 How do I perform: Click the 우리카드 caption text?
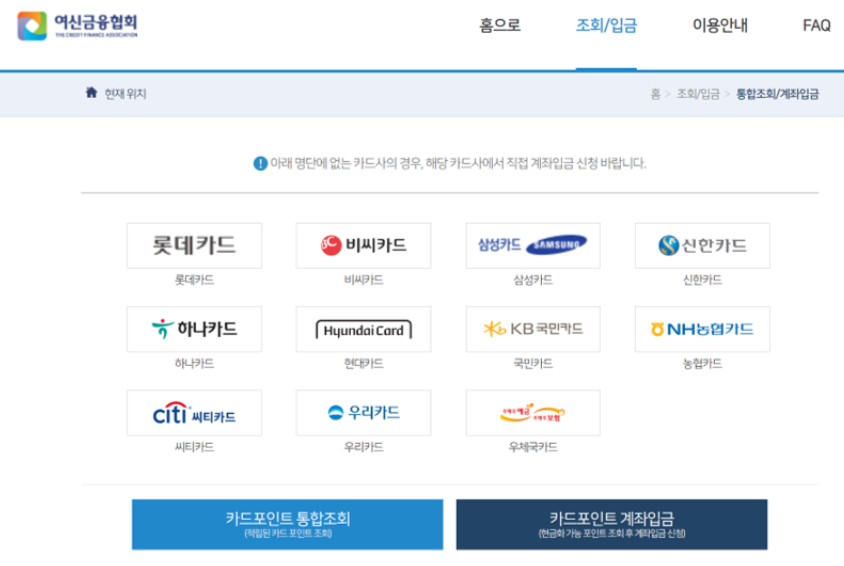point(363,447)
